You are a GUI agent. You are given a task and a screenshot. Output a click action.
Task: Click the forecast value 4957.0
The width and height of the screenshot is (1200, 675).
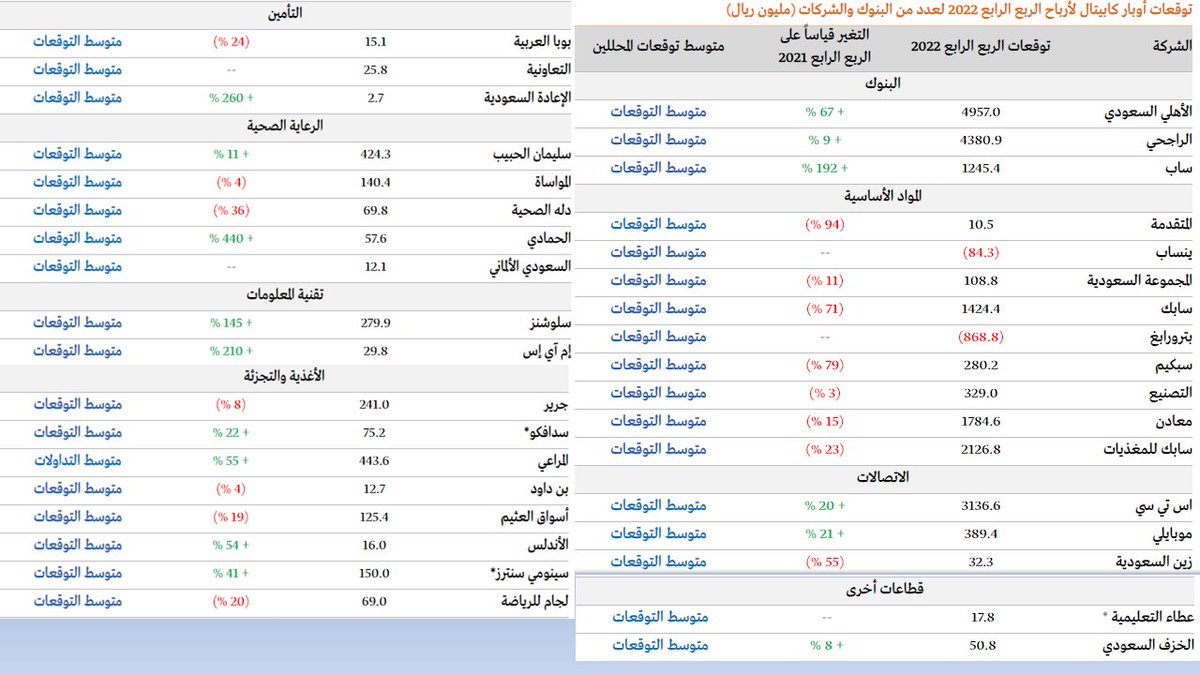(981, 112)
